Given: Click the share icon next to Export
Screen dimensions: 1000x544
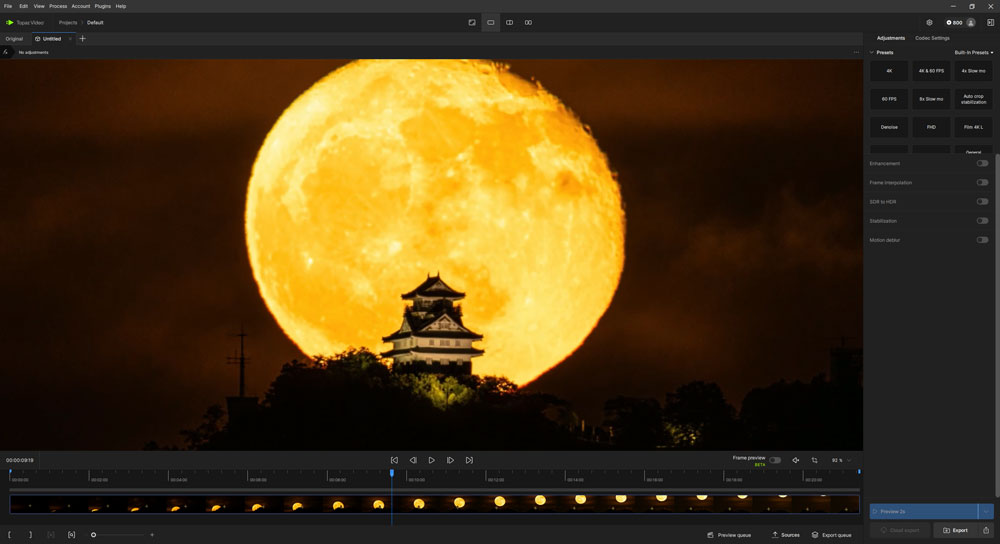Looking at the screenshot, I should (986, 530).
